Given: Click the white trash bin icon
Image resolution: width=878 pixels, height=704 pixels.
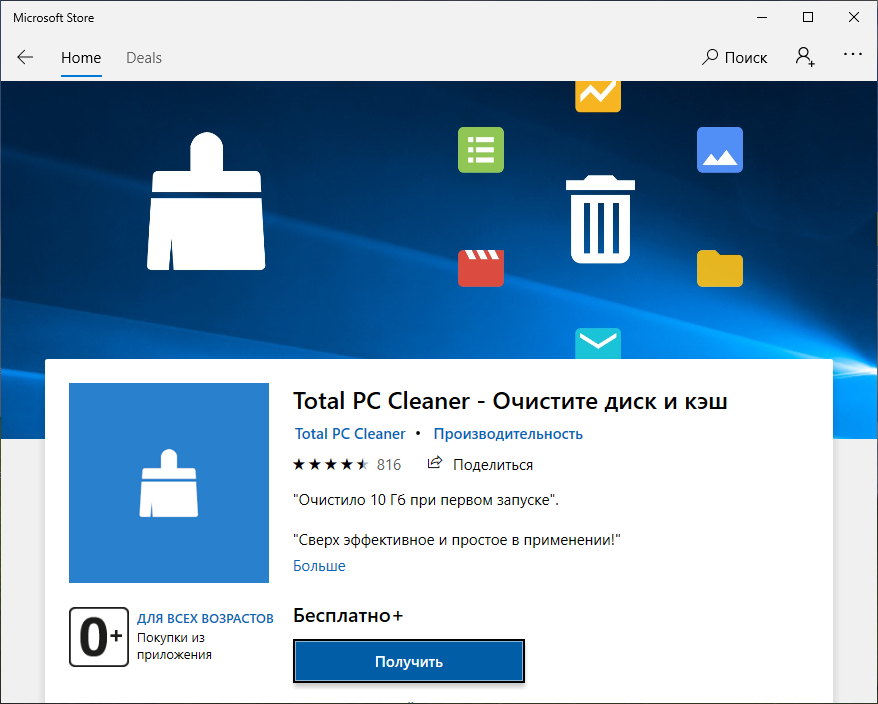Looking at the screenshot, I should [600, 219].
